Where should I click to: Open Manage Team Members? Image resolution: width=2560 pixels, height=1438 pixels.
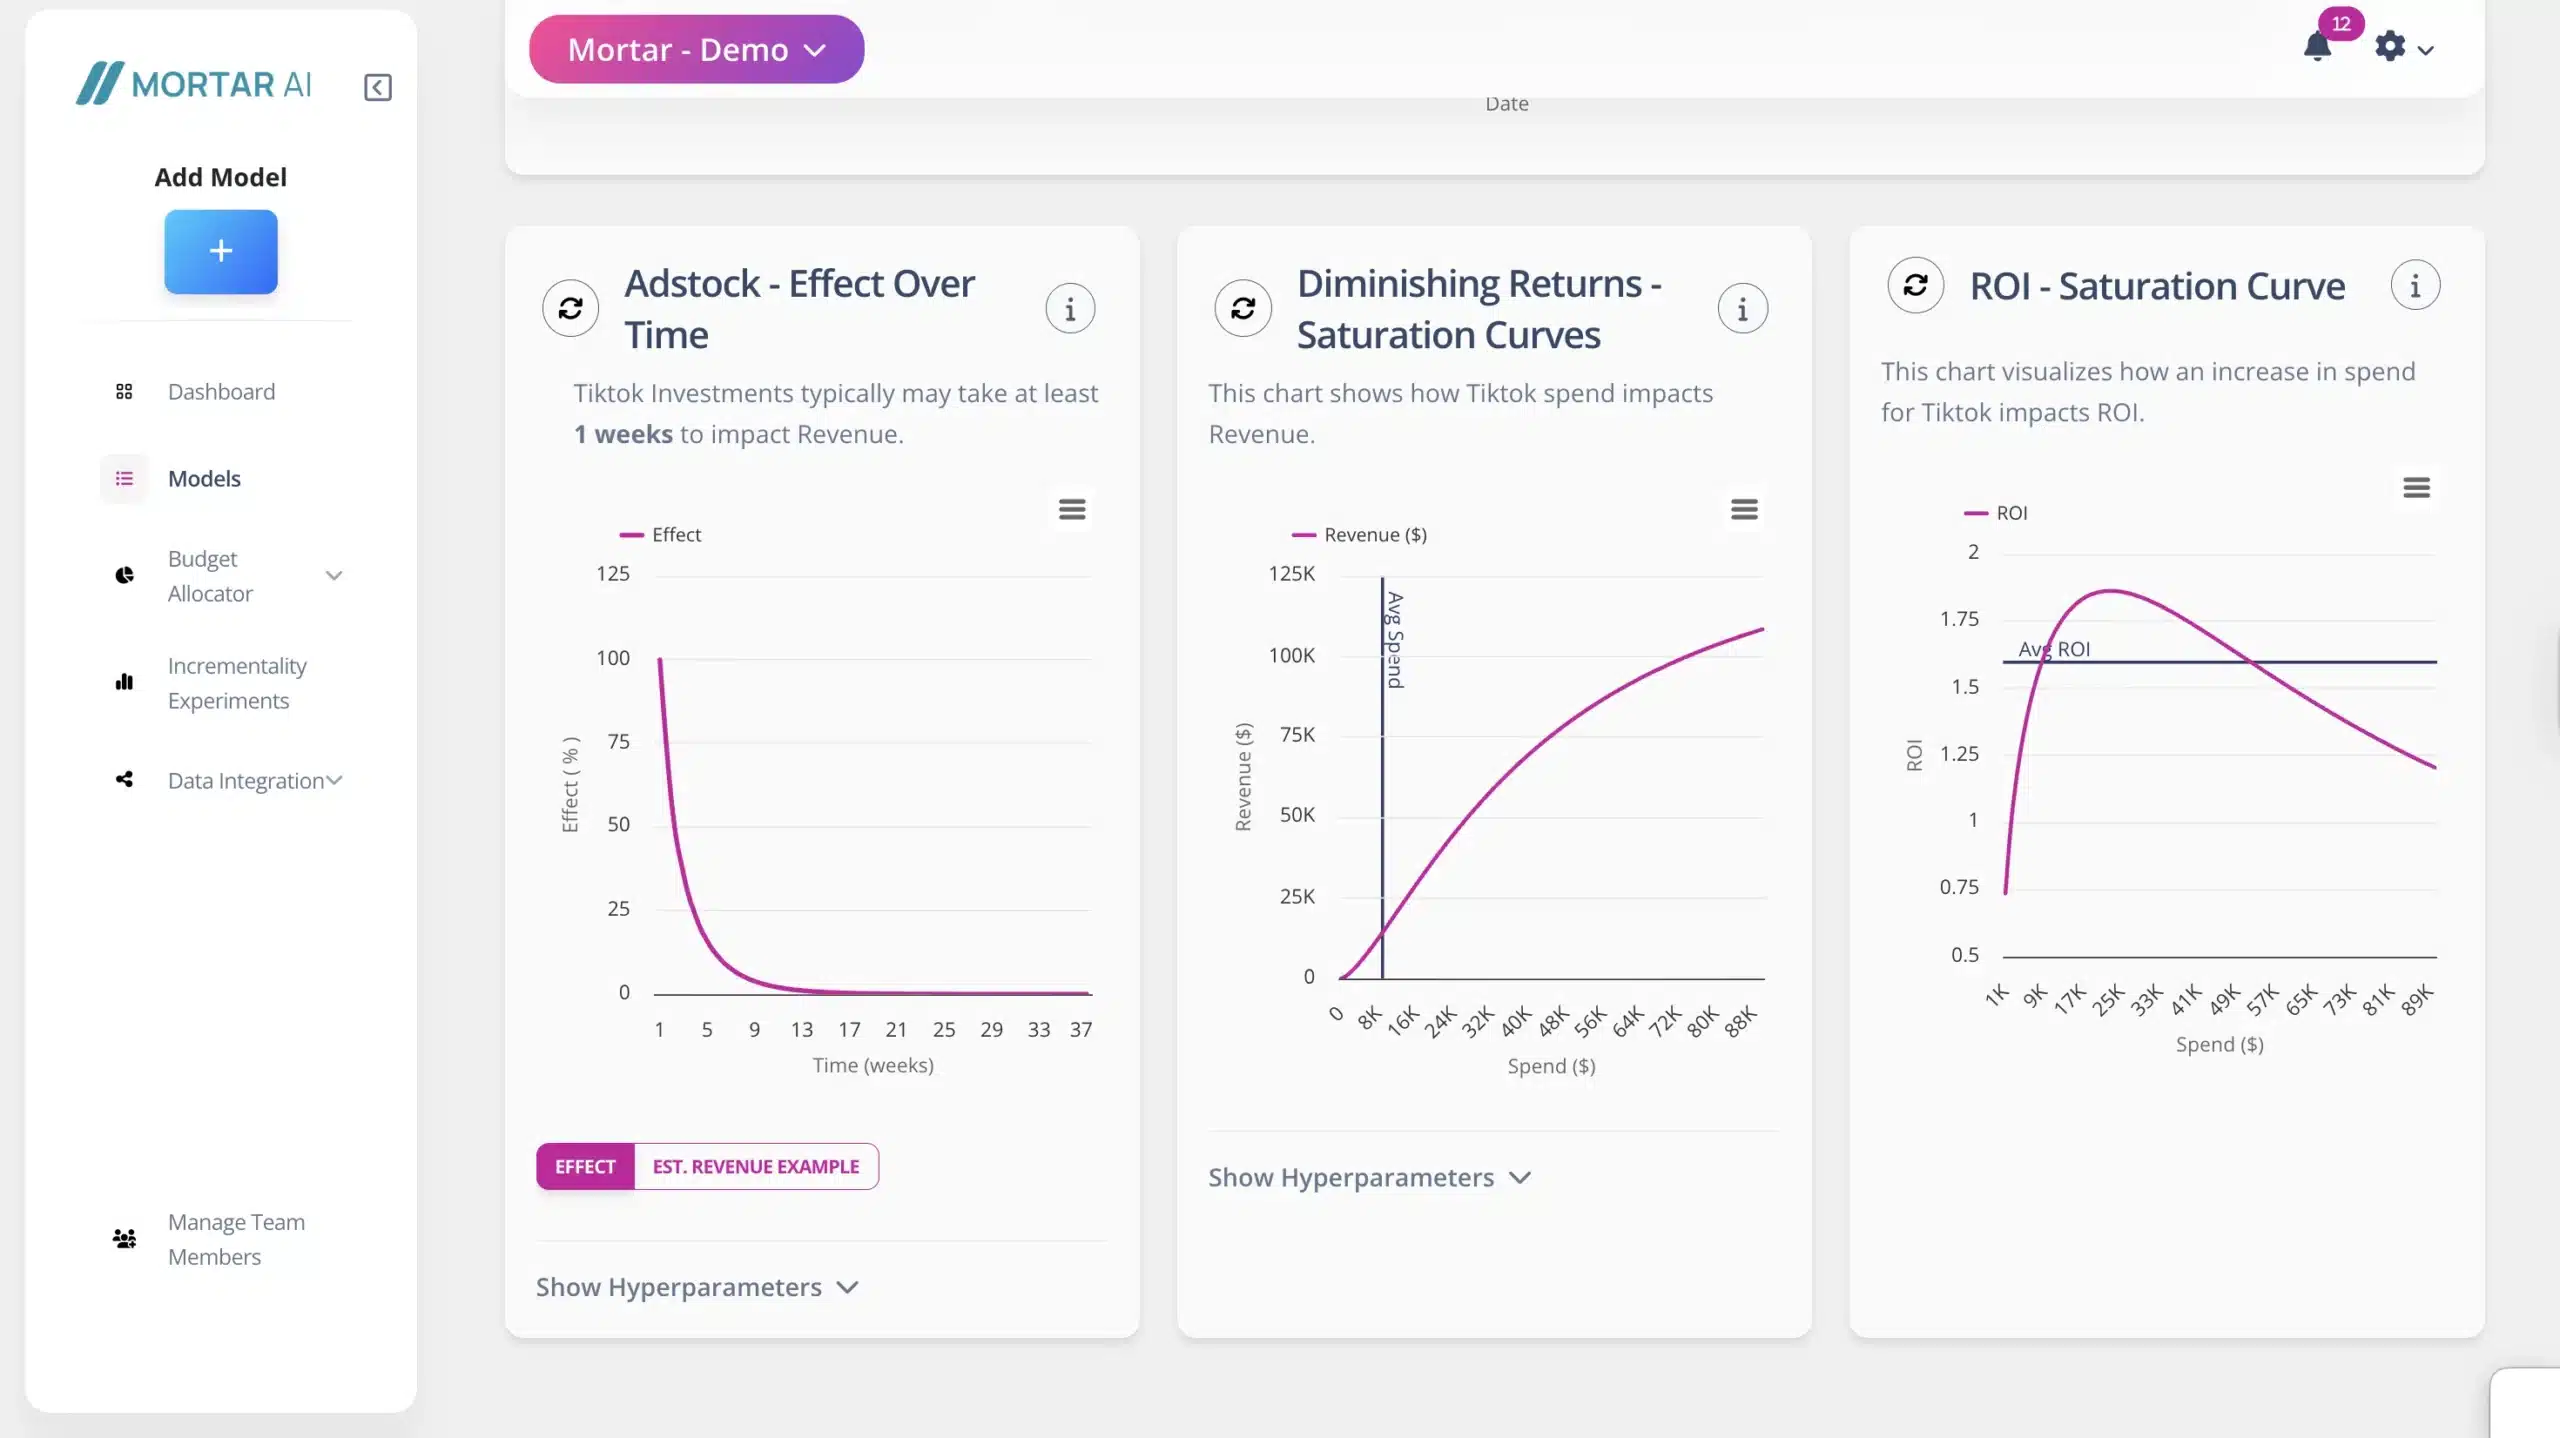pos(236,1239)
